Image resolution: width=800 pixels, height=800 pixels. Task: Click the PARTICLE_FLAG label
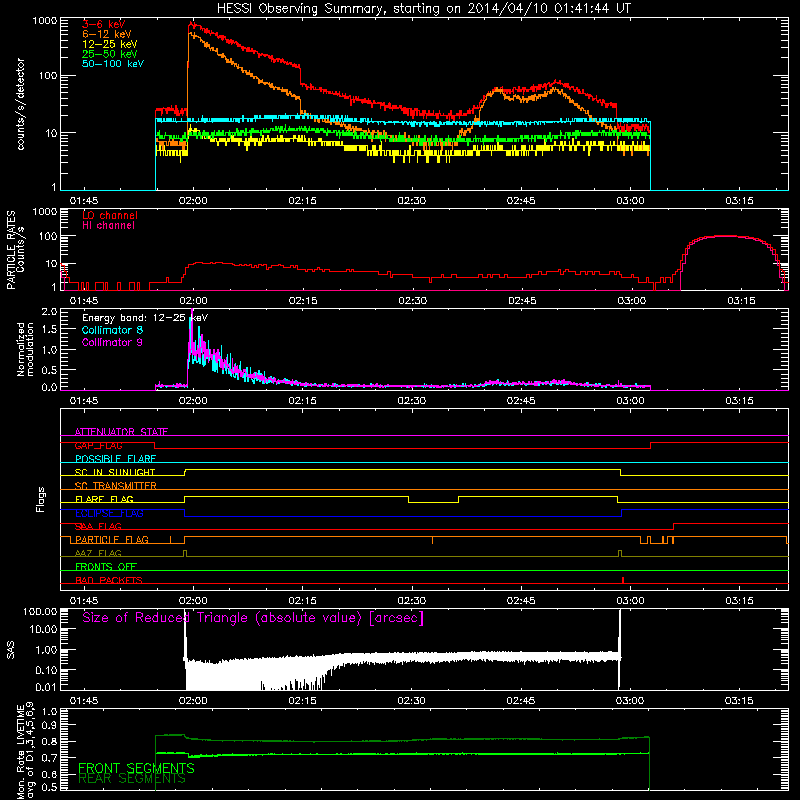(x=112, y=540)
